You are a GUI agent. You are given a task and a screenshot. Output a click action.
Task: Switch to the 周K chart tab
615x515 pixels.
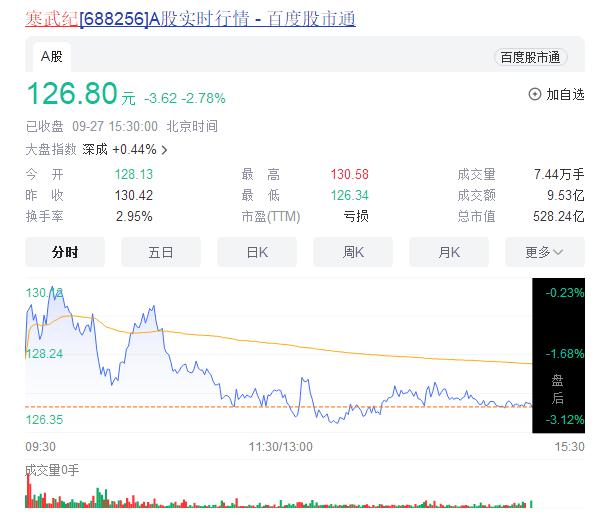coord(353,252)
